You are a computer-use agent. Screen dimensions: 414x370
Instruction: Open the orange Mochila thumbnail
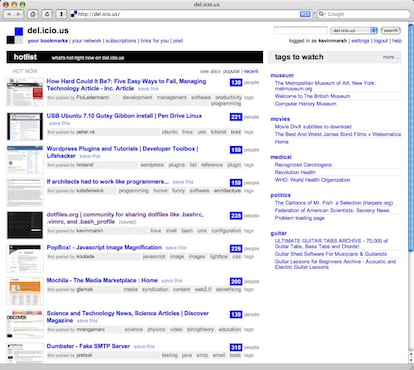pos(25,291)
